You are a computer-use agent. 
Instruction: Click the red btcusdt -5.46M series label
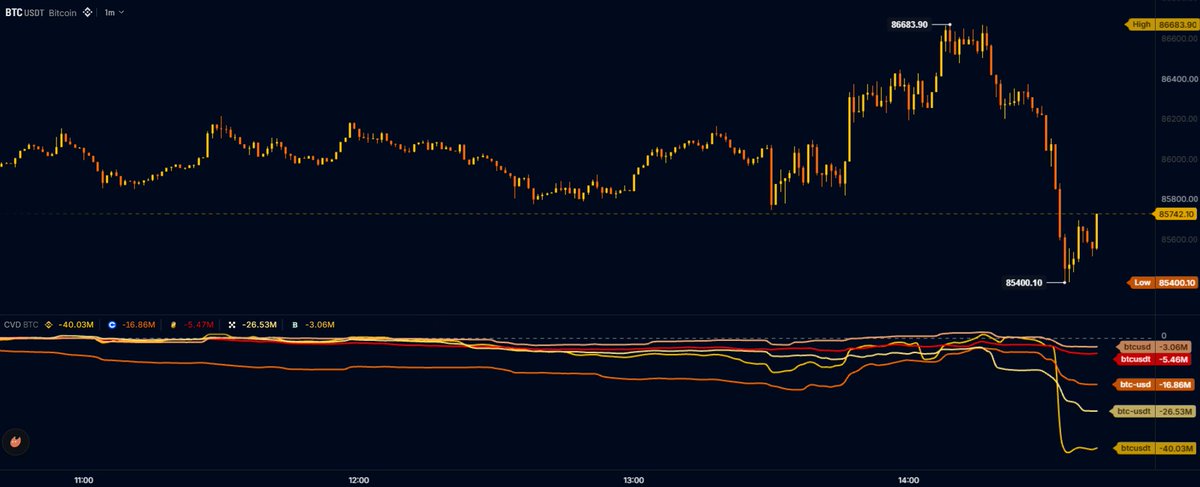click(x=1154, y=358)
